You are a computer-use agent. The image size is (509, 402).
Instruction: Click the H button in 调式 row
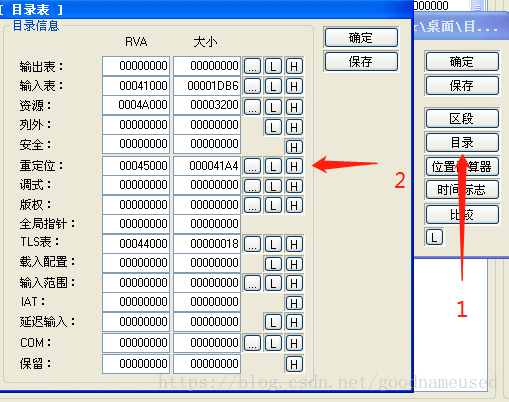294,186
